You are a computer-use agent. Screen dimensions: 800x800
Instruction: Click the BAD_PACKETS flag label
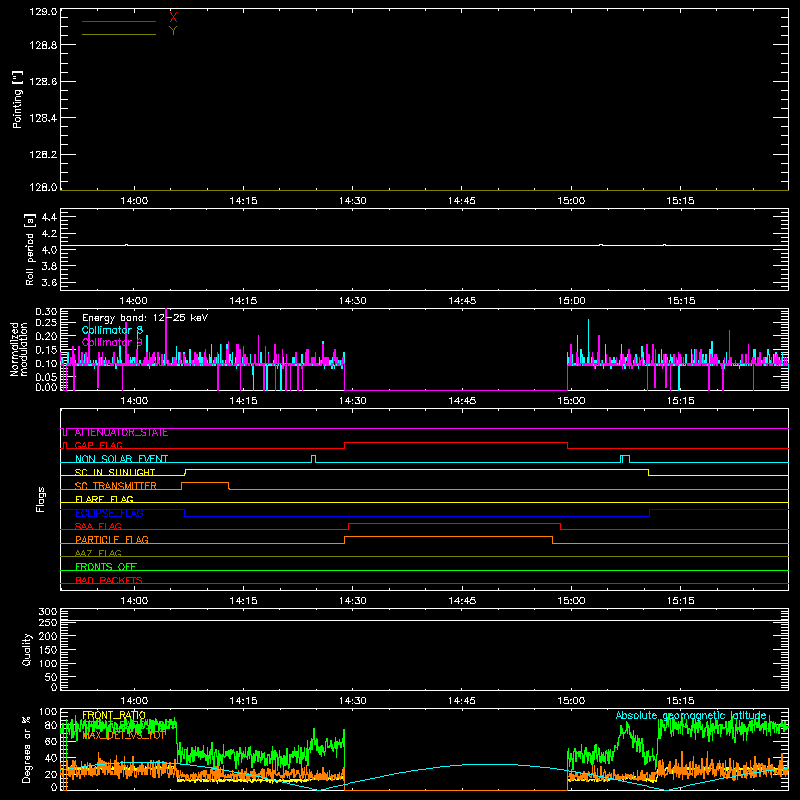click(109, 580)
